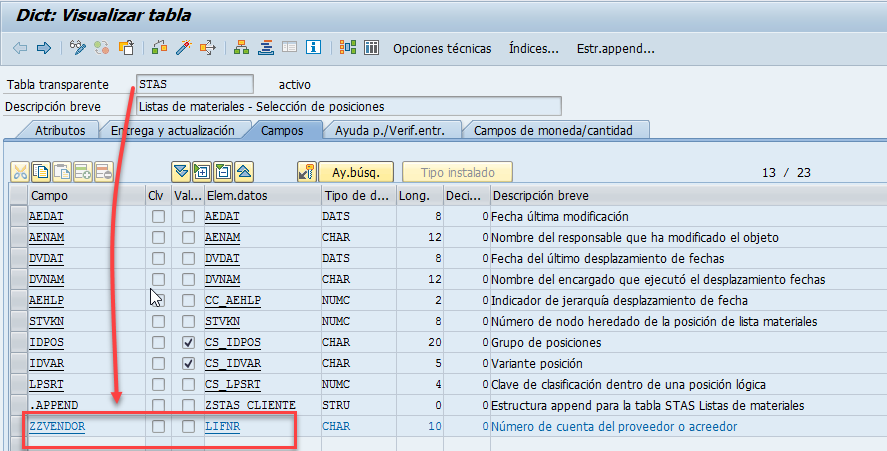Click the where-used list icon
This screenshot has width=887, height=451.
coord(208,48)
